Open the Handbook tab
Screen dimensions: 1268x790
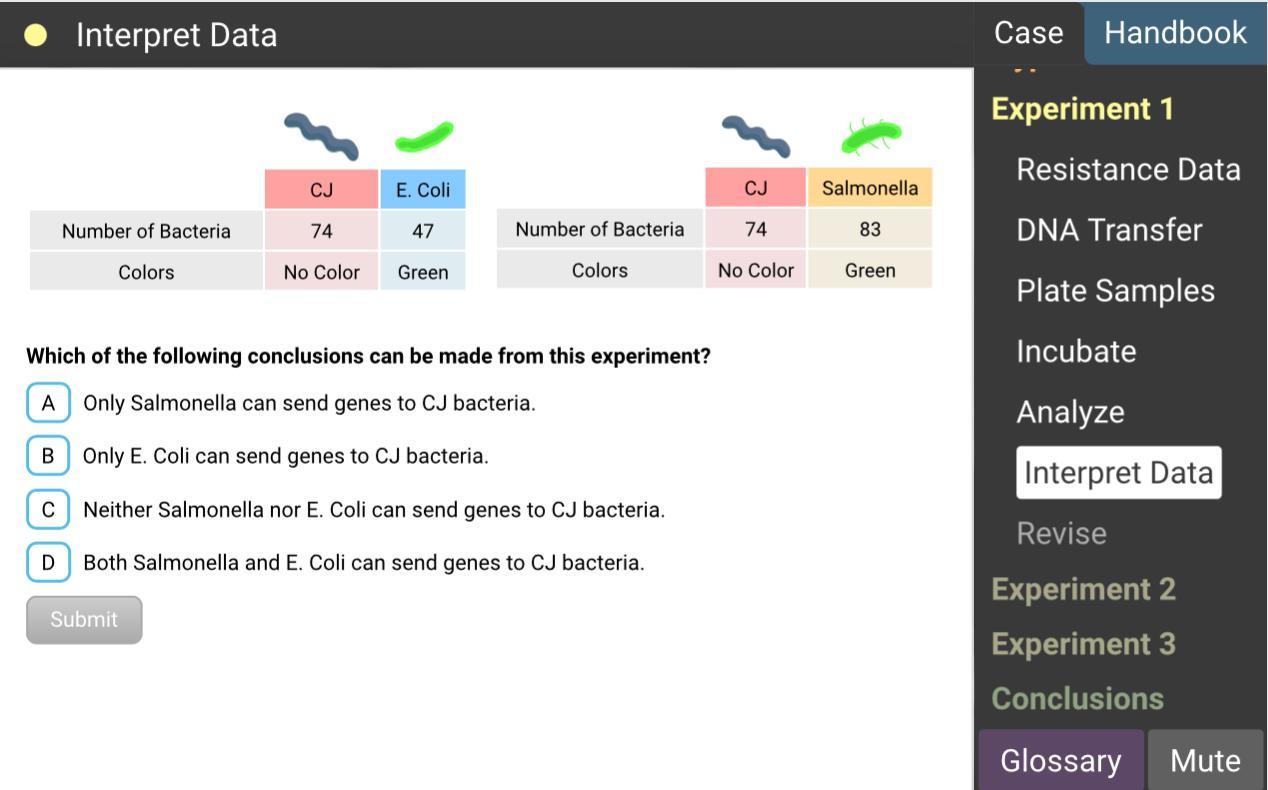click(x=1175, y=33)
